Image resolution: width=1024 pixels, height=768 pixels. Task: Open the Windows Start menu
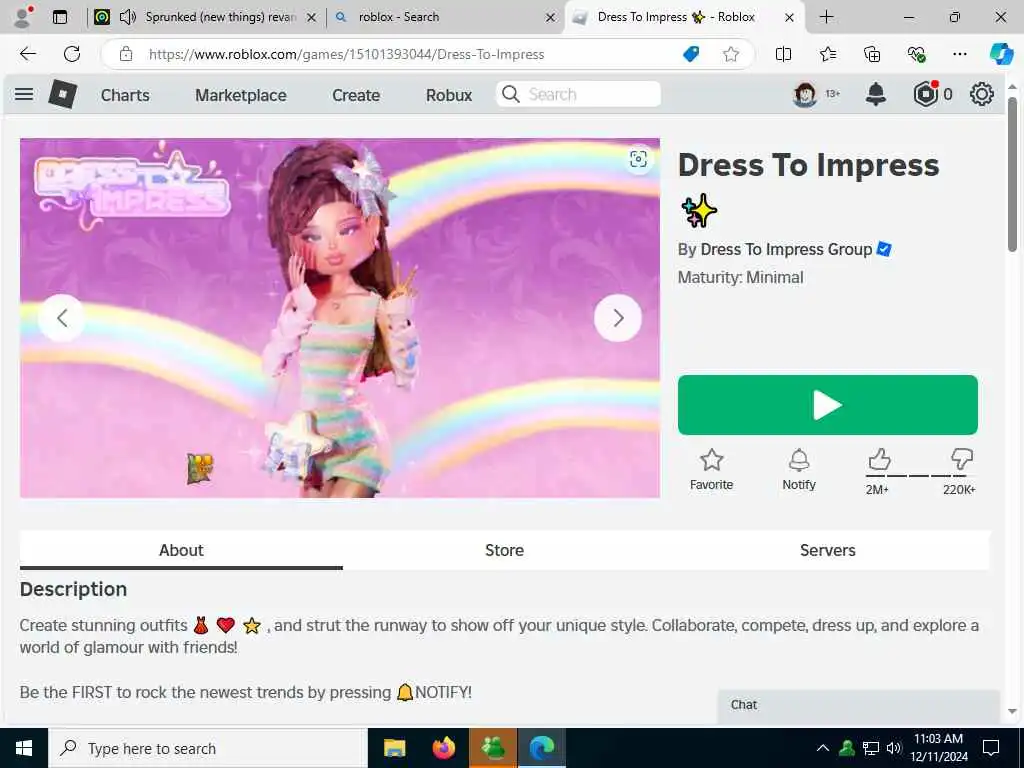[24, 748]
